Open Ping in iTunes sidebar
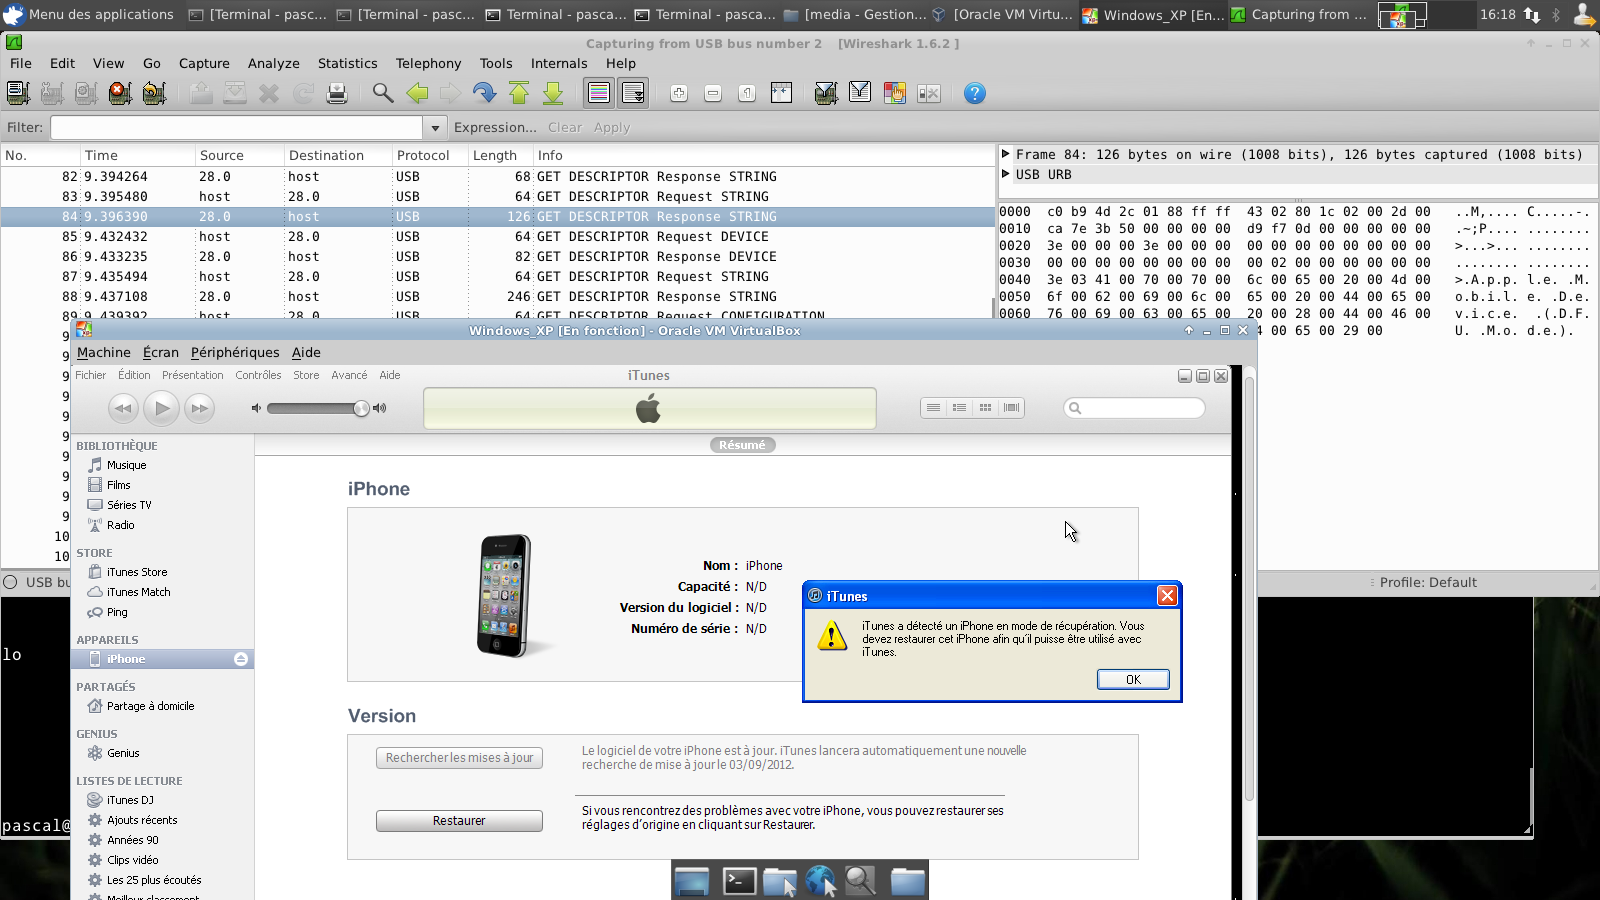 [x=117, y=612]
